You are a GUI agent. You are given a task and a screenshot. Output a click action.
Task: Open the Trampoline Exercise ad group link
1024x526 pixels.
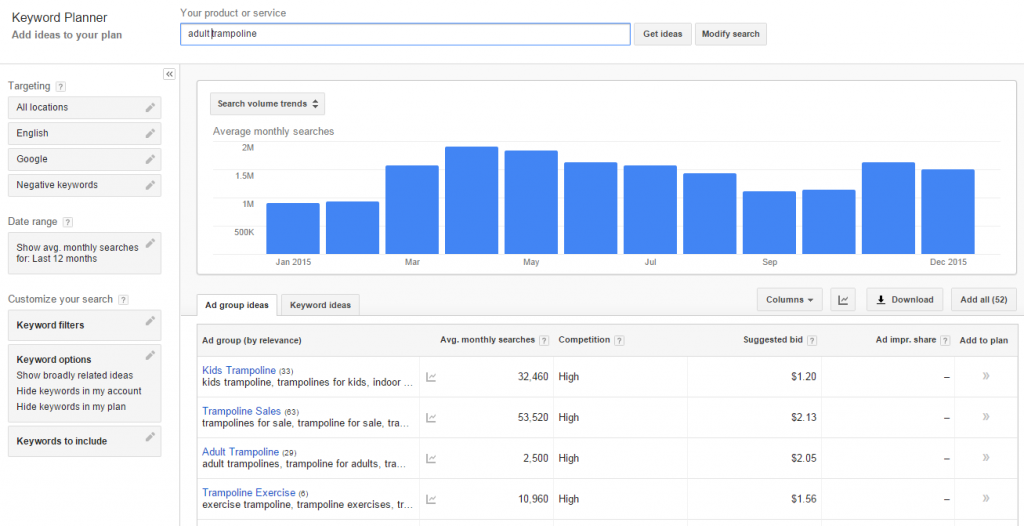[249, 493]
